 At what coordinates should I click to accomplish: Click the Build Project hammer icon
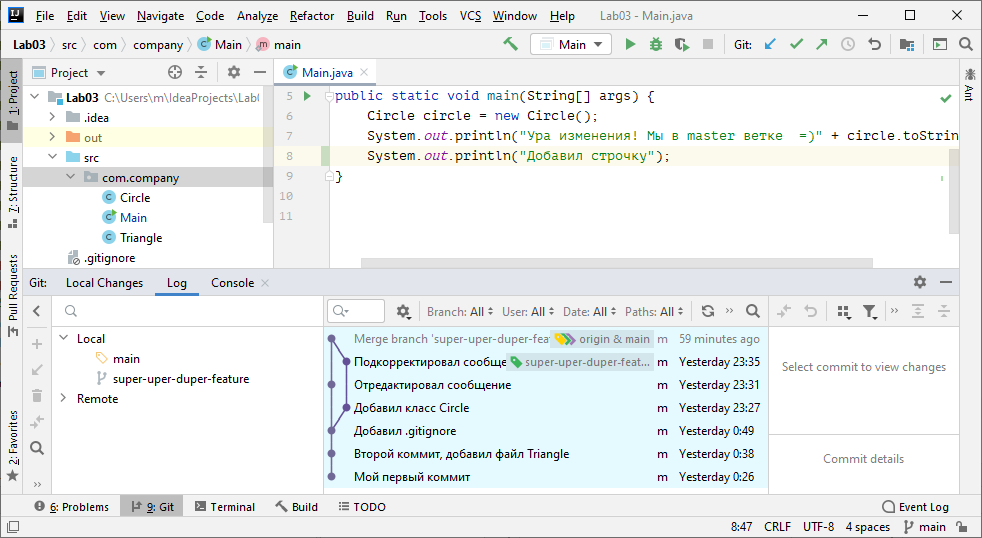pos(510,44)
